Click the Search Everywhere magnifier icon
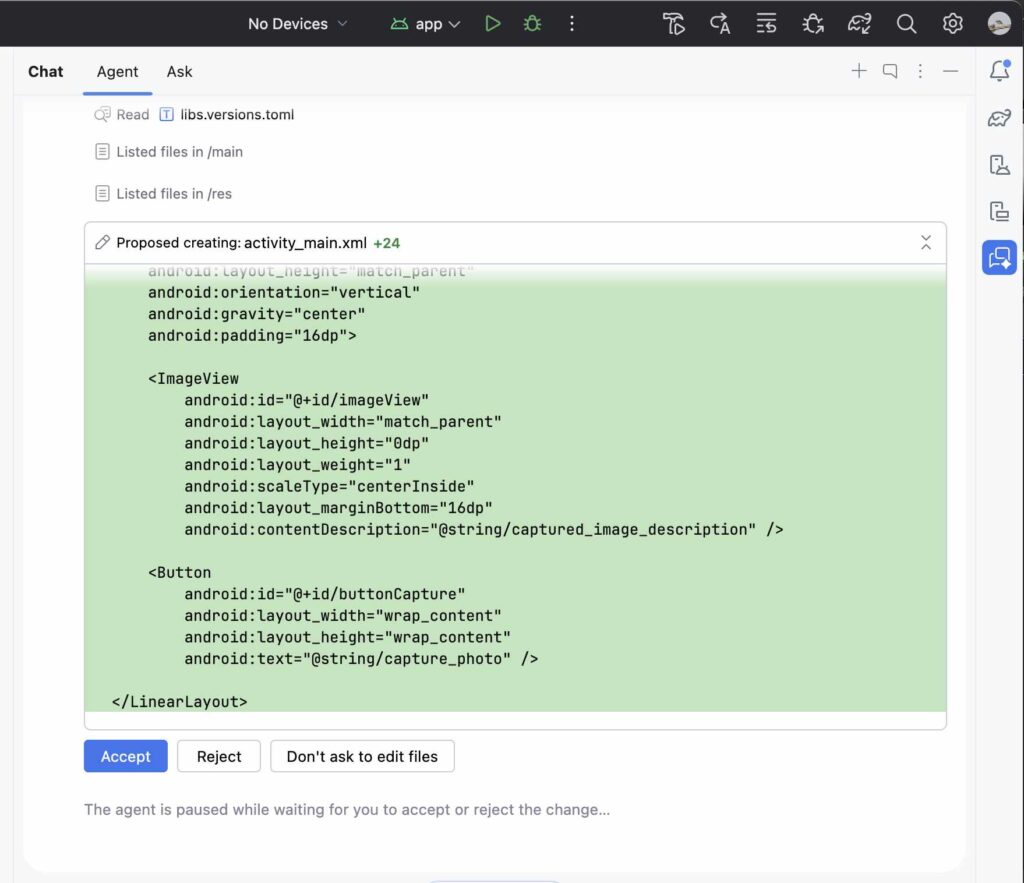The height and width of the screenshot is (883, 1024). tap(906, 24)
